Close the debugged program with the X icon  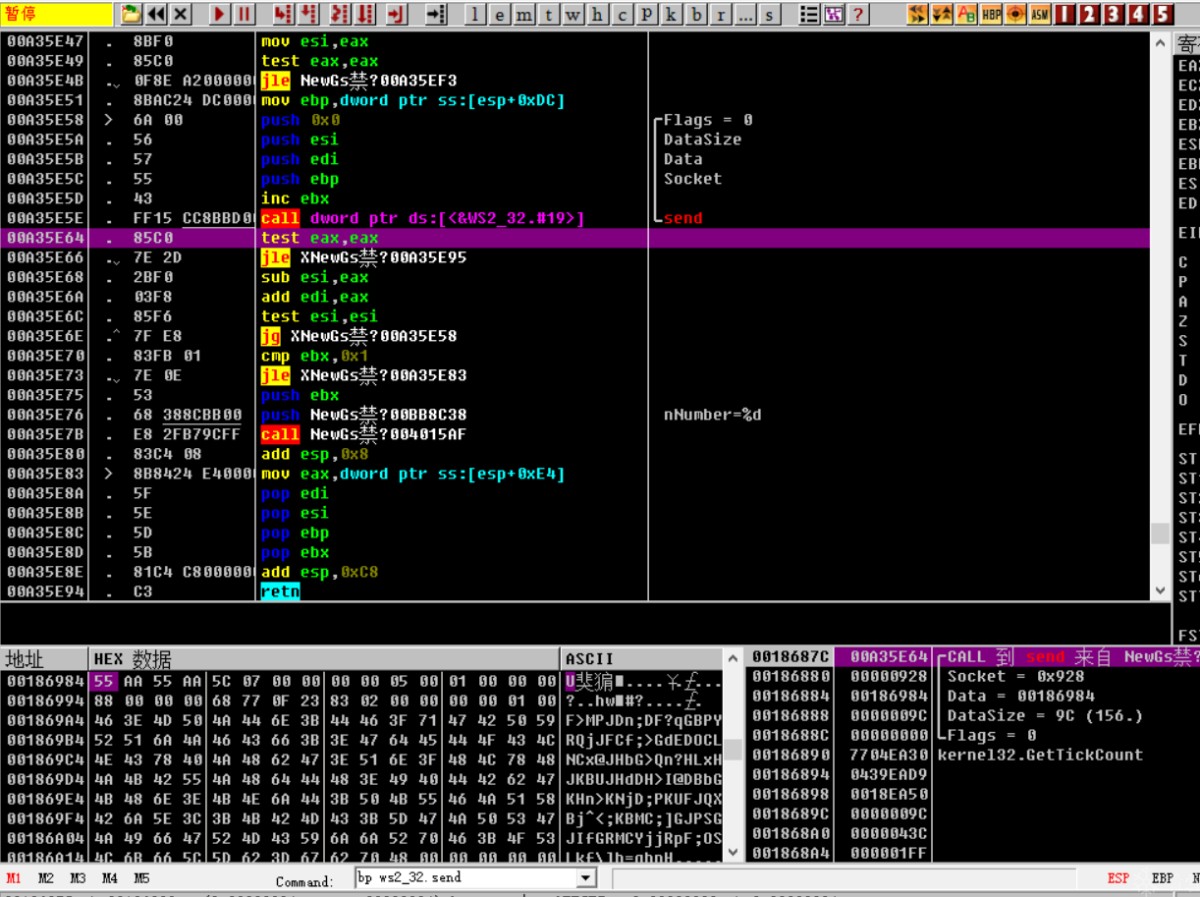coord(180,14)
